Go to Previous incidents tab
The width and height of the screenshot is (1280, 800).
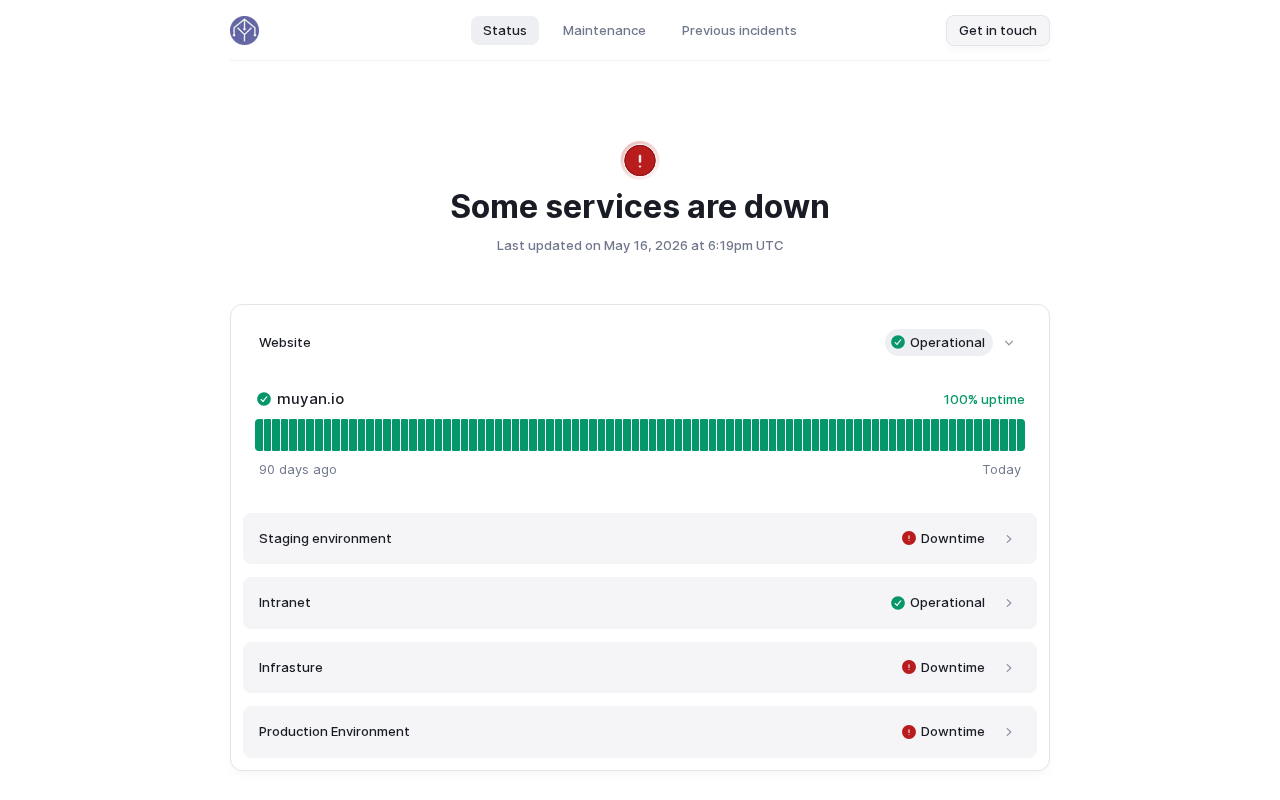click(739, 30)
